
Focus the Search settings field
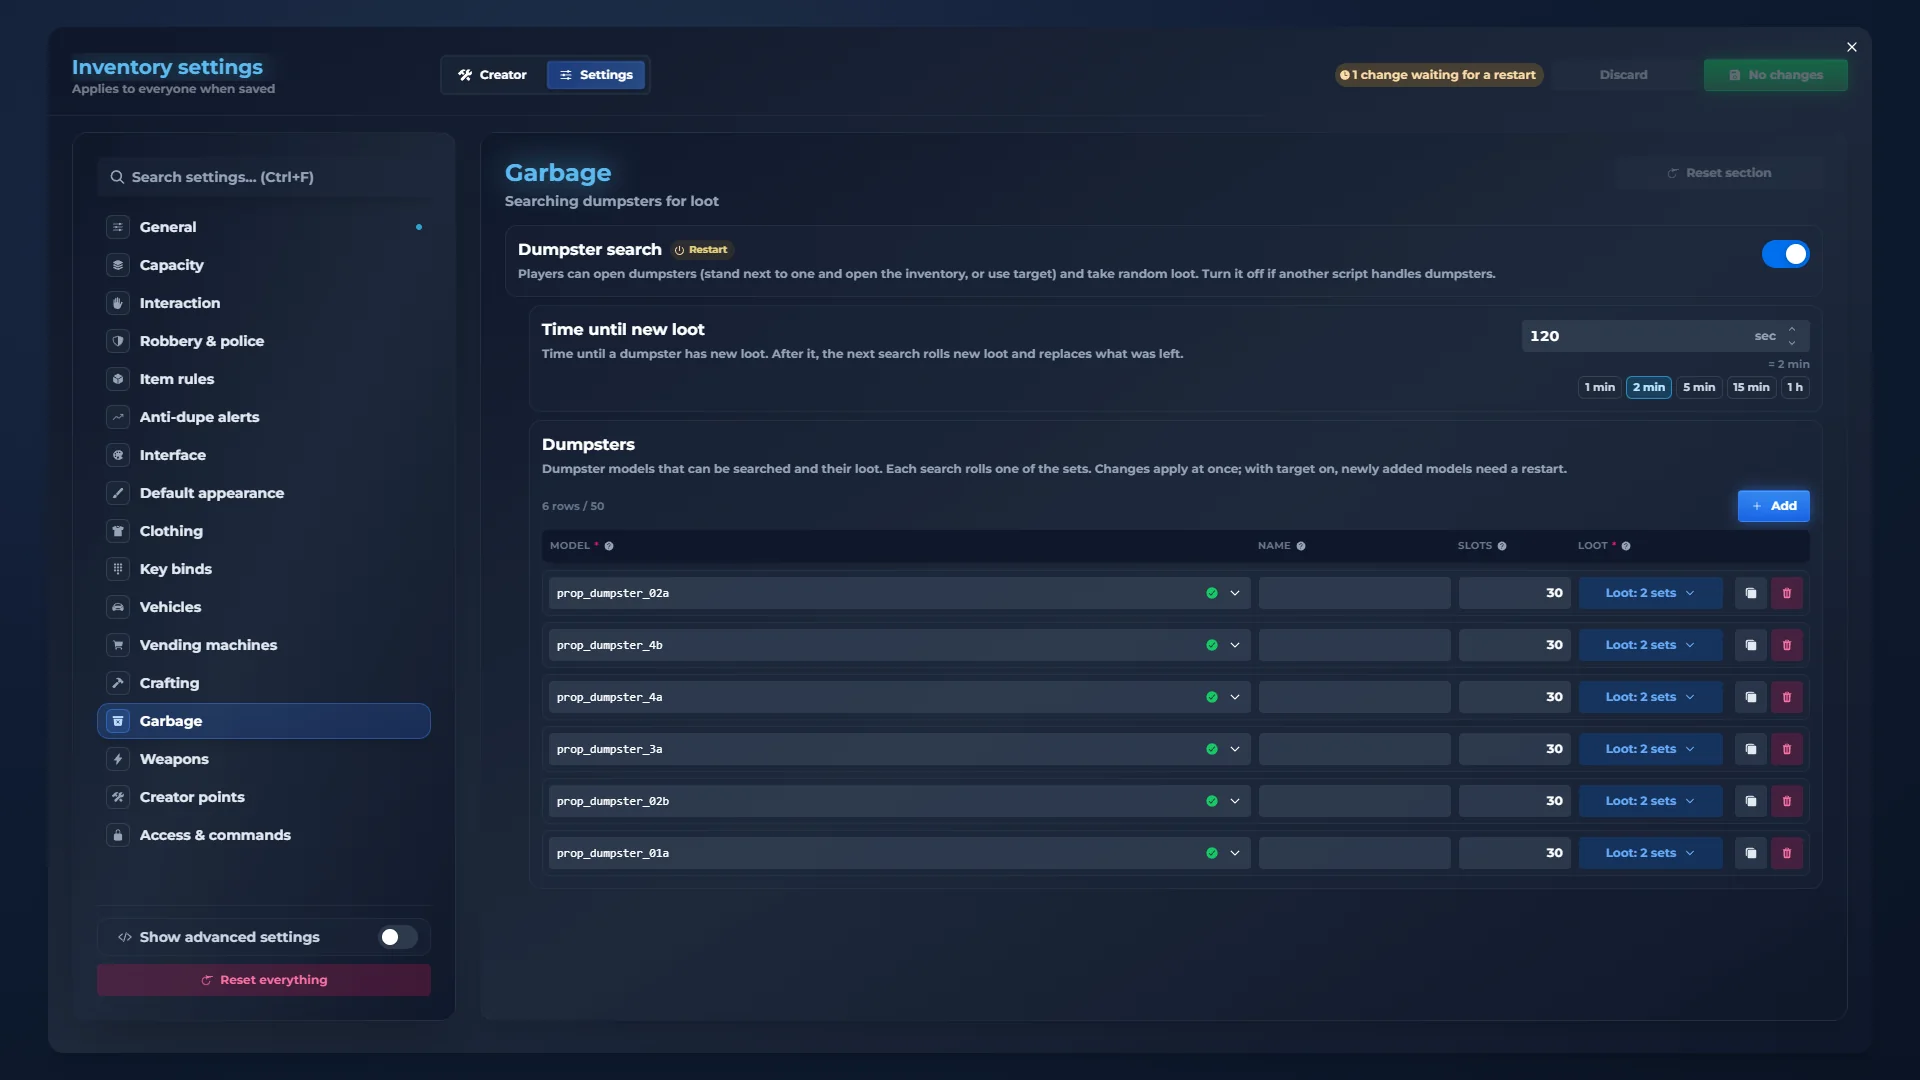point(264,177)
